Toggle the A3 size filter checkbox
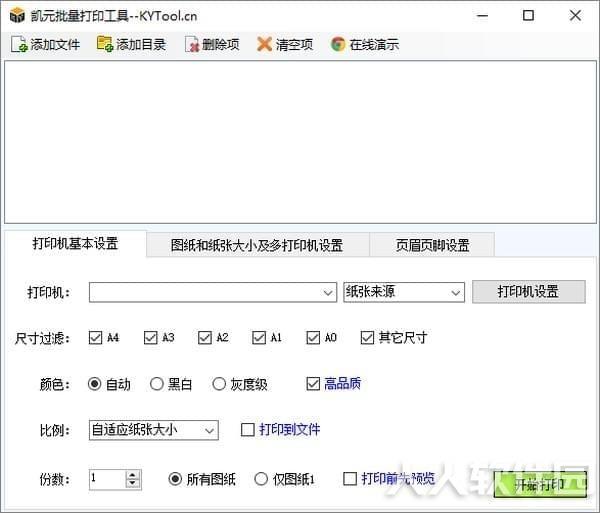 point(150,338)
